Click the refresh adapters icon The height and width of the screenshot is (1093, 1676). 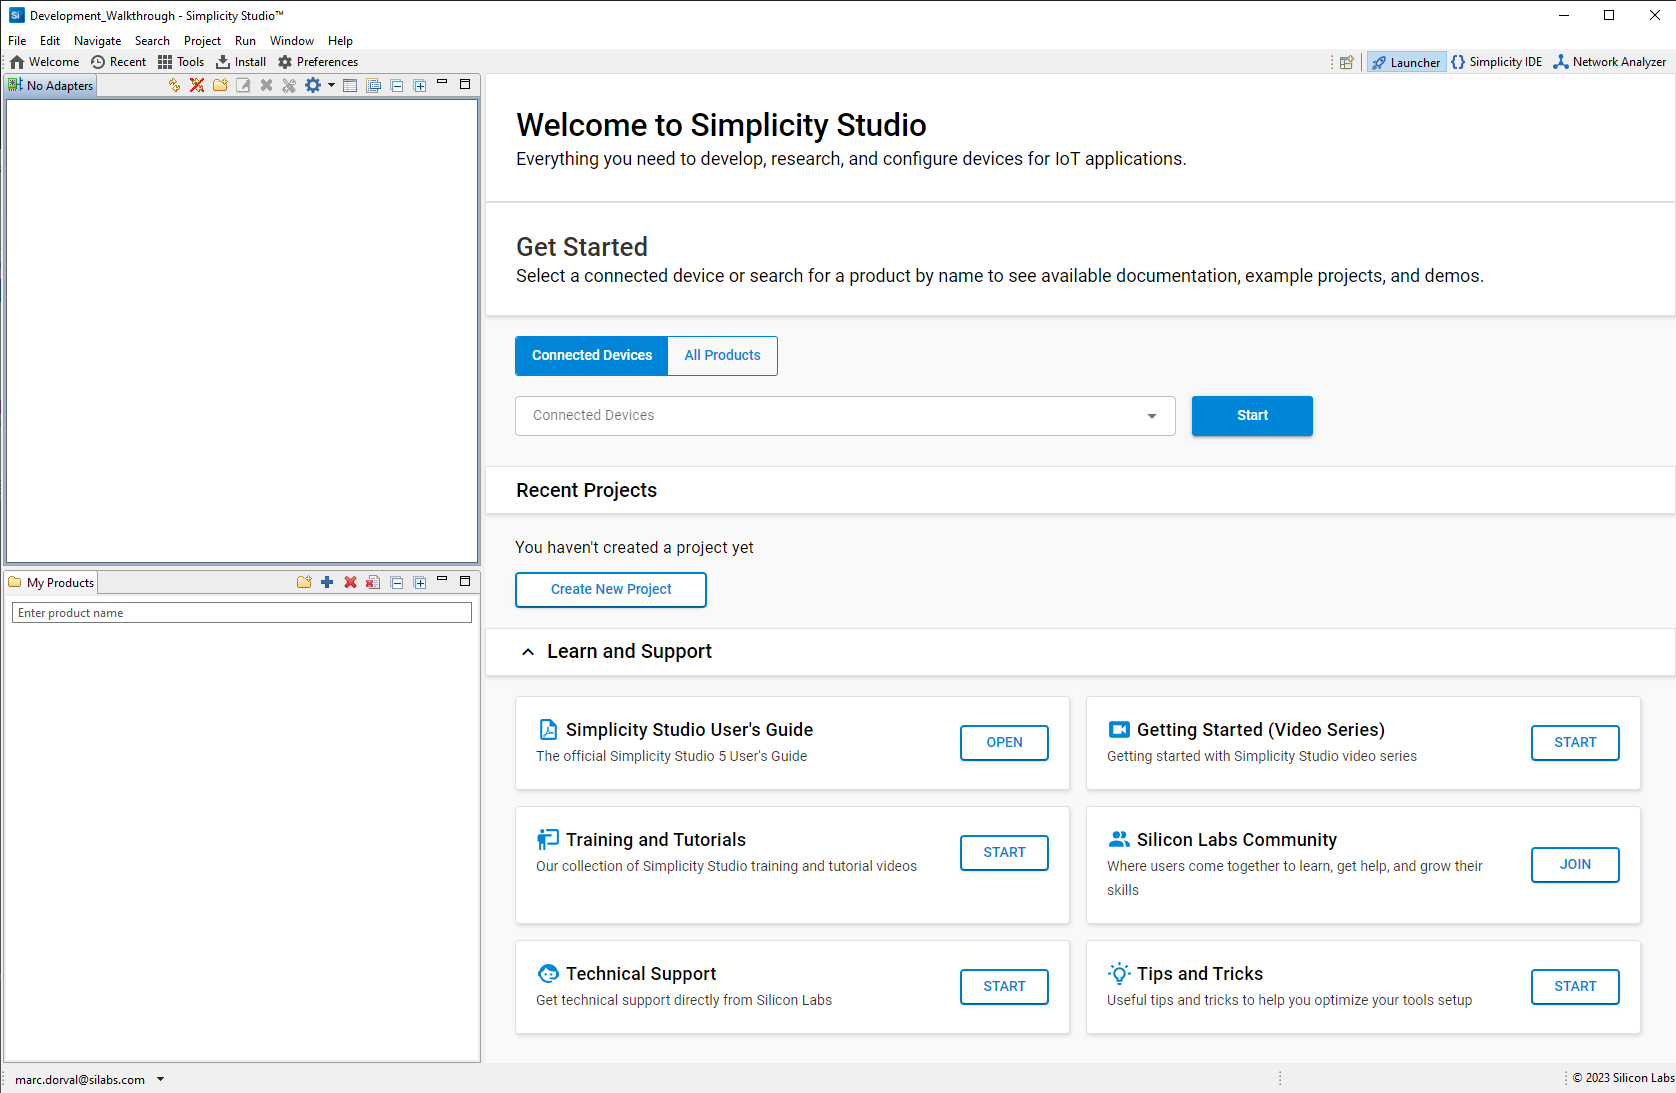tap(175, 86)
